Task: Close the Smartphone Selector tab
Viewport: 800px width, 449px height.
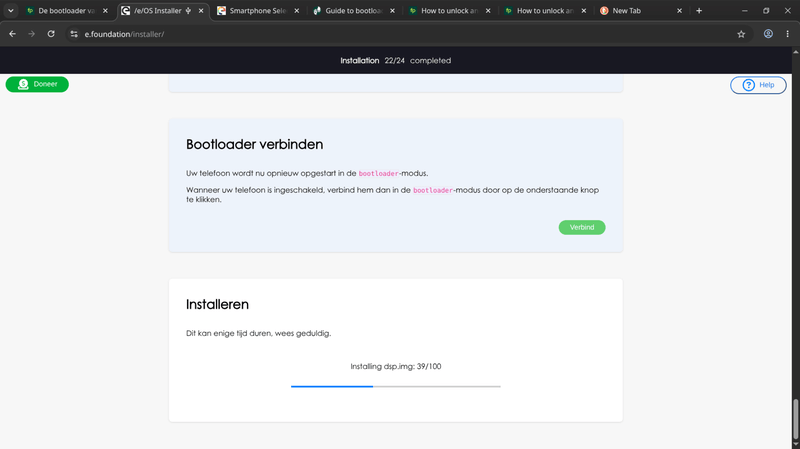Action: (296, 11)
